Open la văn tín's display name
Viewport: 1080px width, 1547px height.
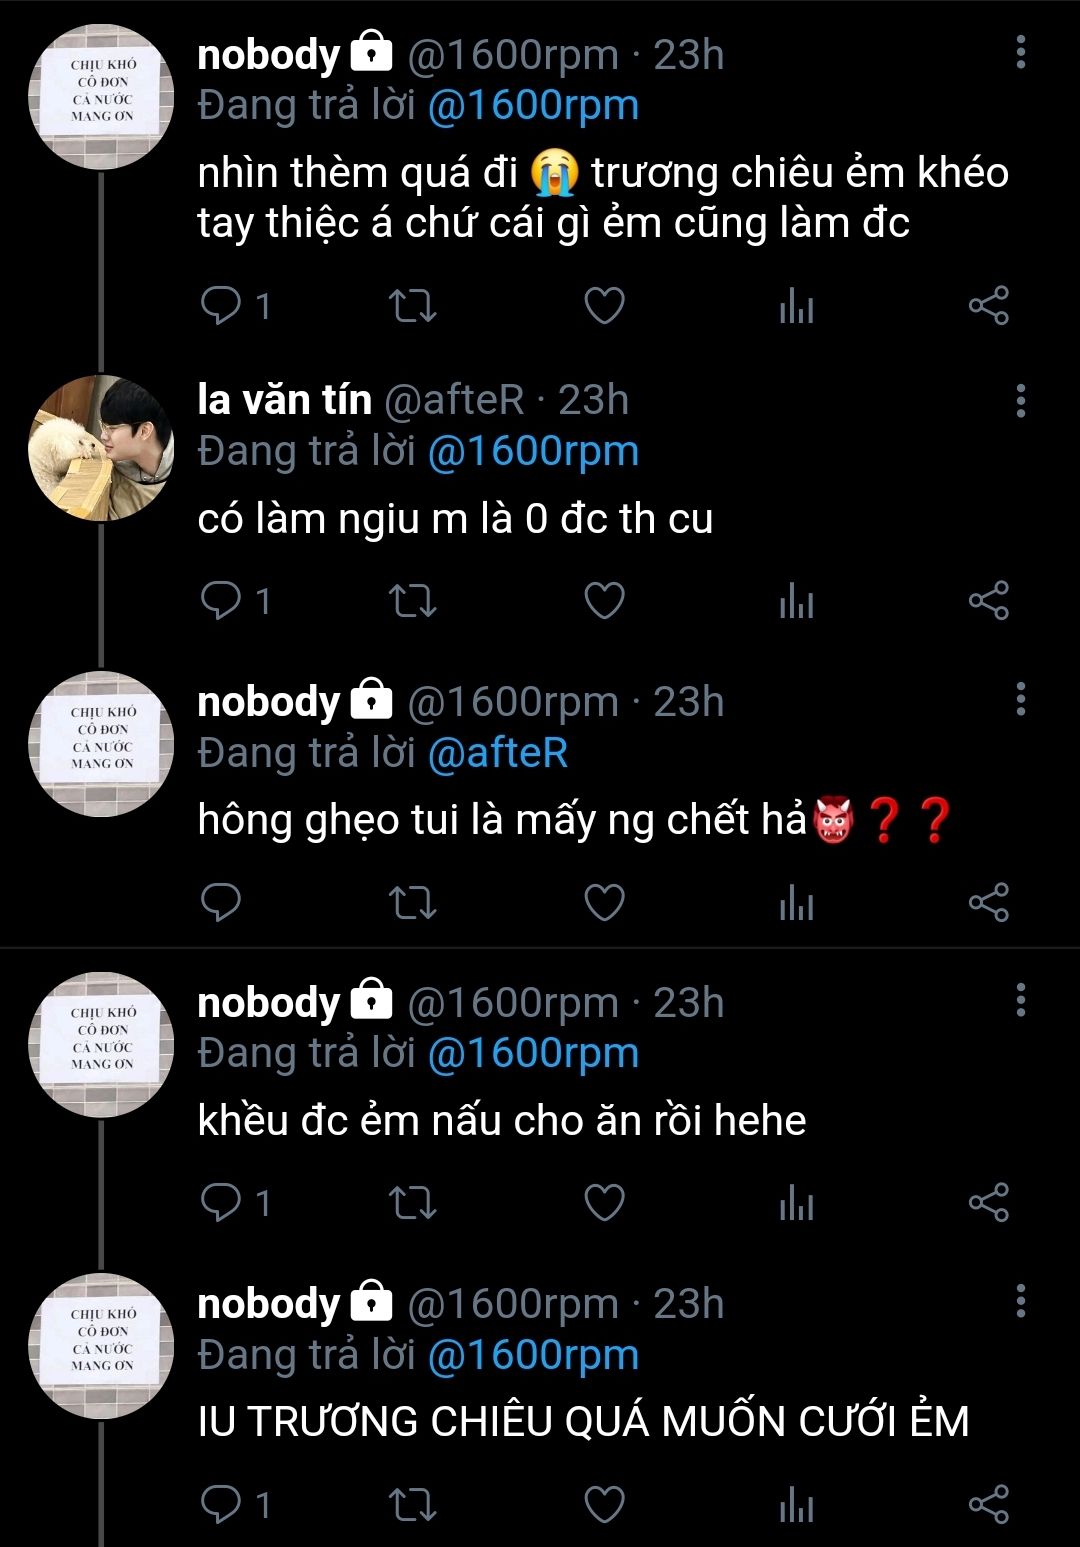coord(284,400)
